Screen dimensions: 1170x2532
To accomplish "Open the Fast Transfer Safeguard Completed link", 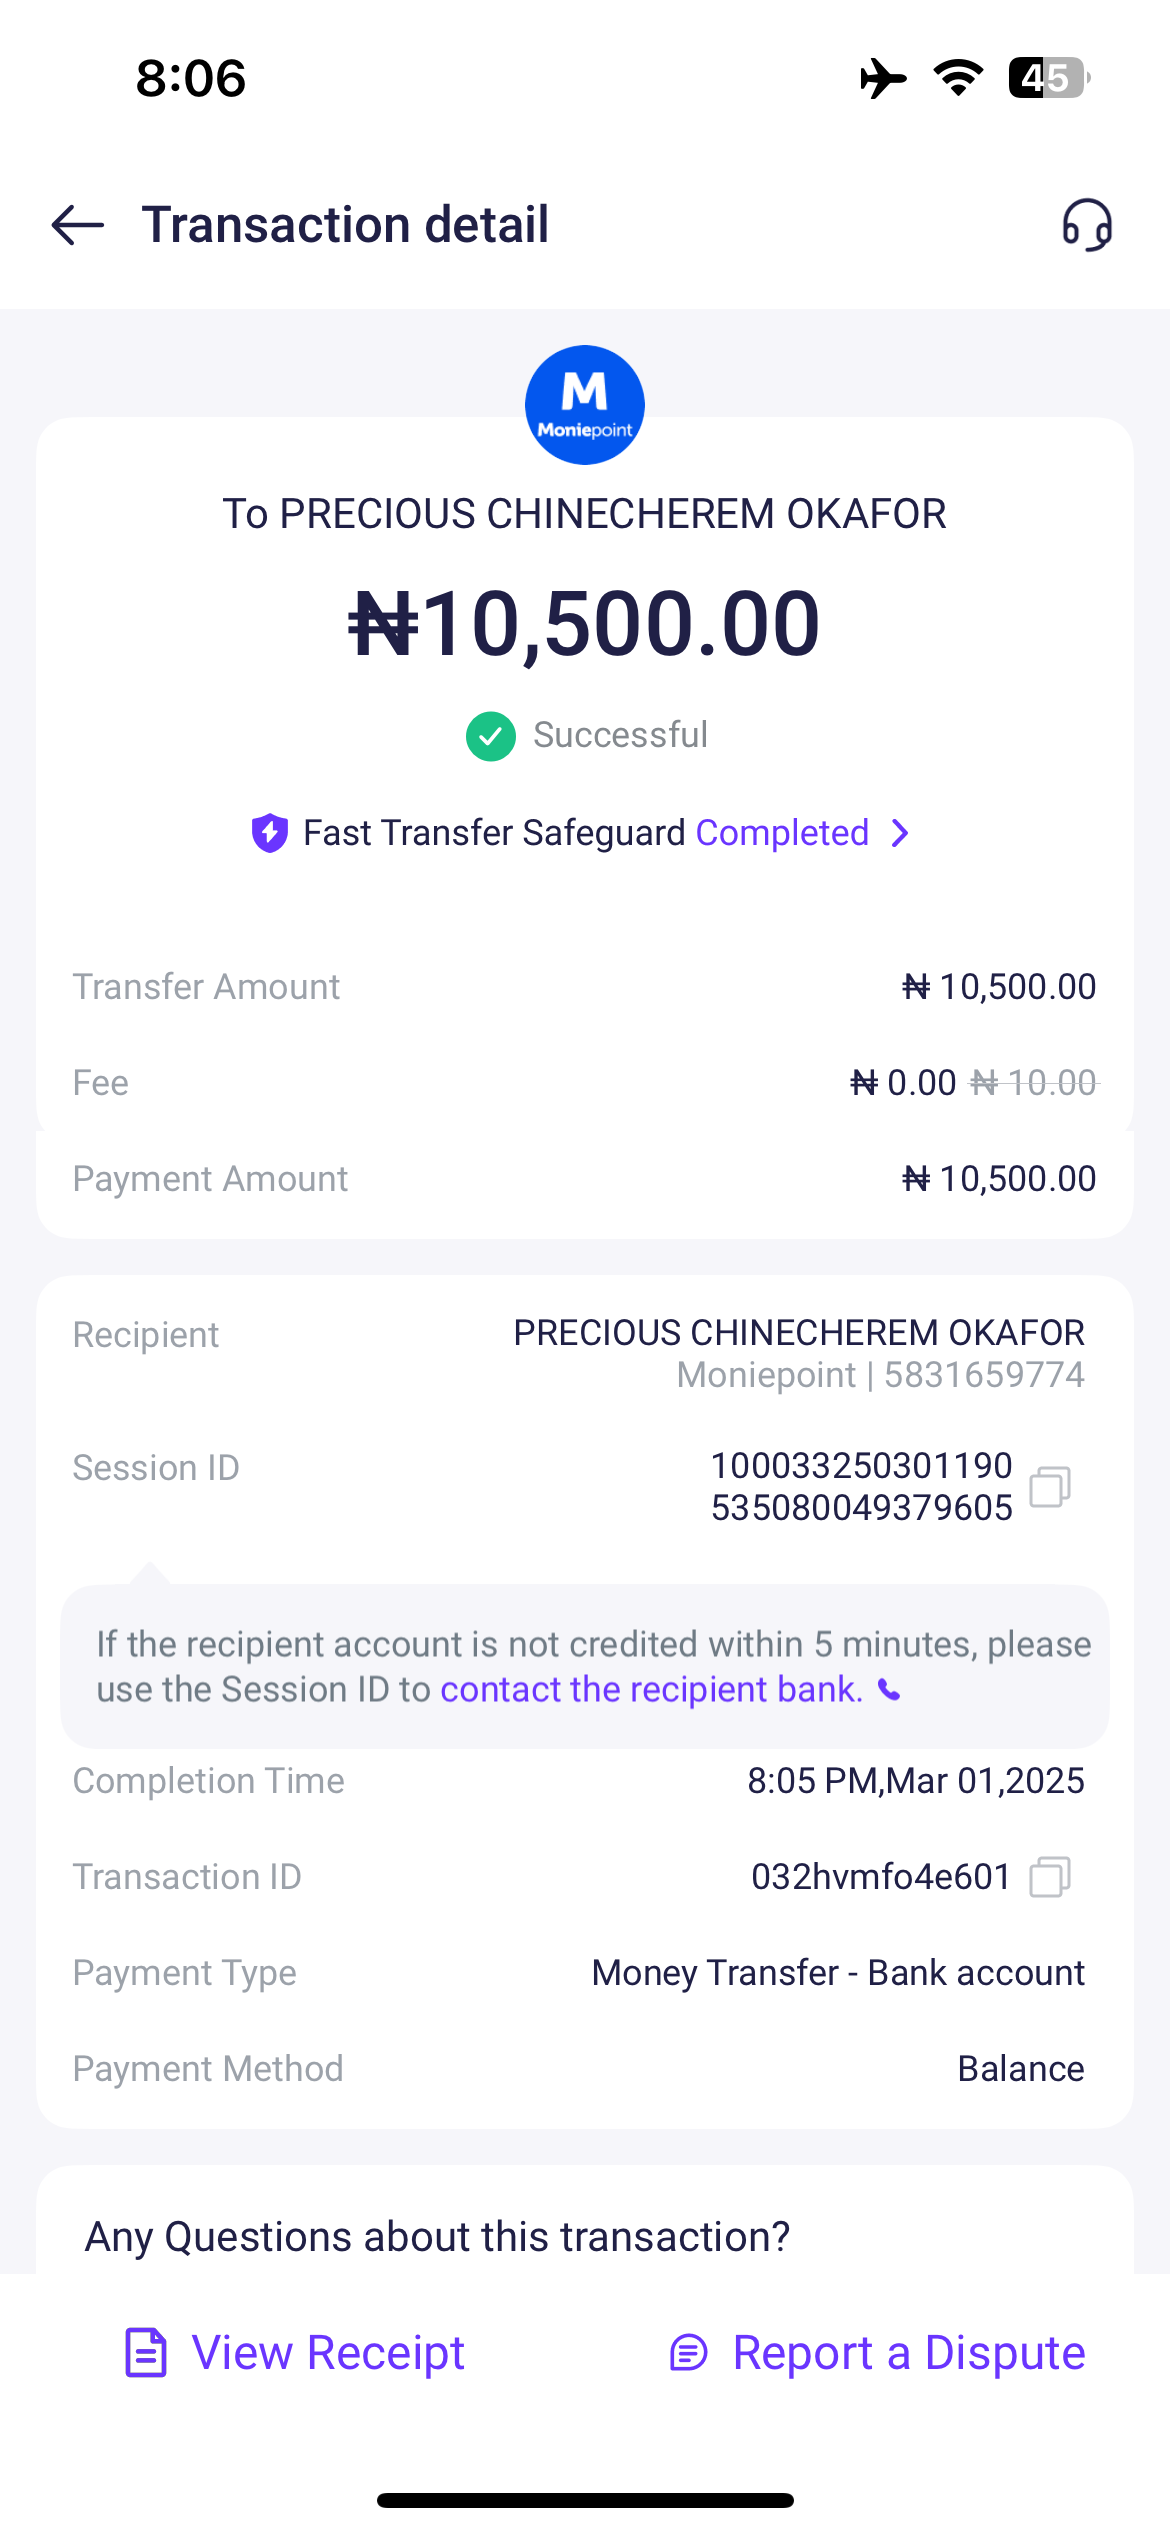I will 782,833.
